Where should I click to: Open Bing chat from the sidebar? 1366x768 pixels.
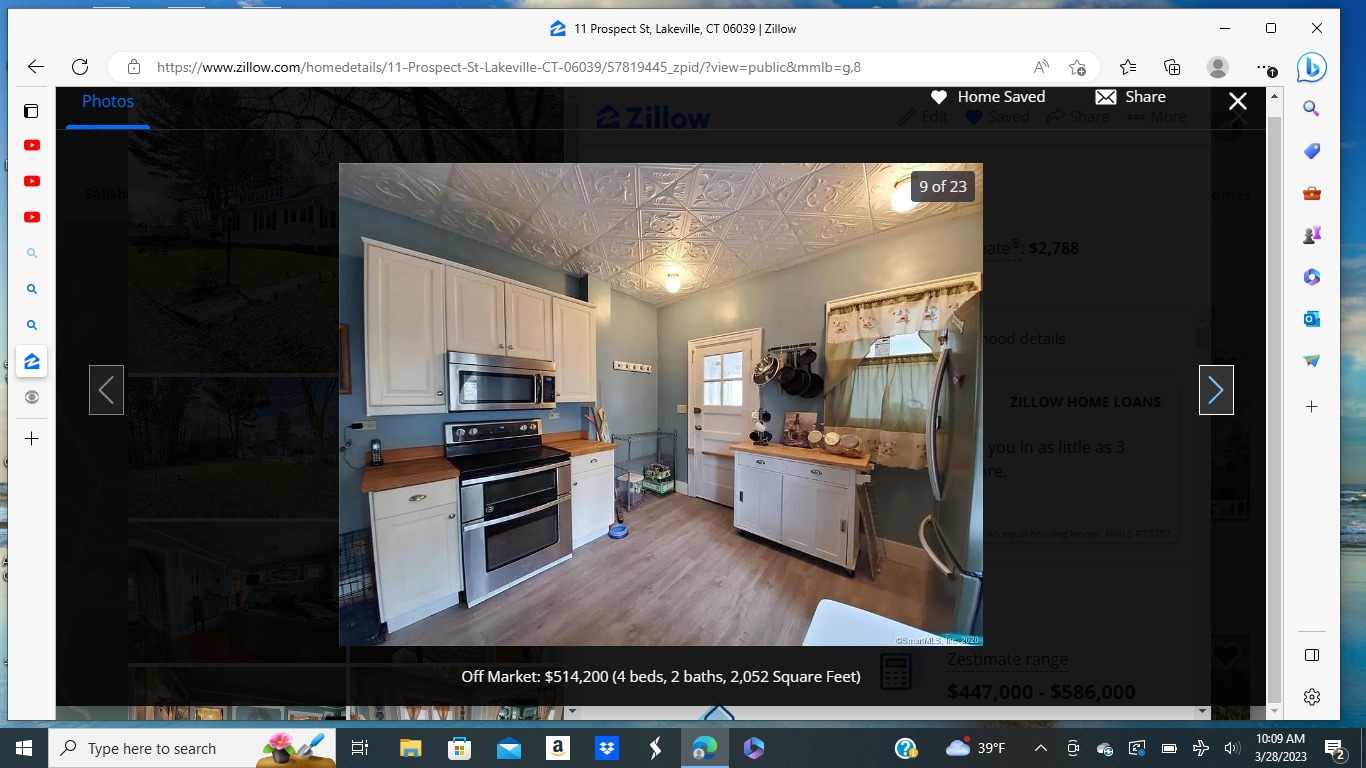[x=1312, y=67]
